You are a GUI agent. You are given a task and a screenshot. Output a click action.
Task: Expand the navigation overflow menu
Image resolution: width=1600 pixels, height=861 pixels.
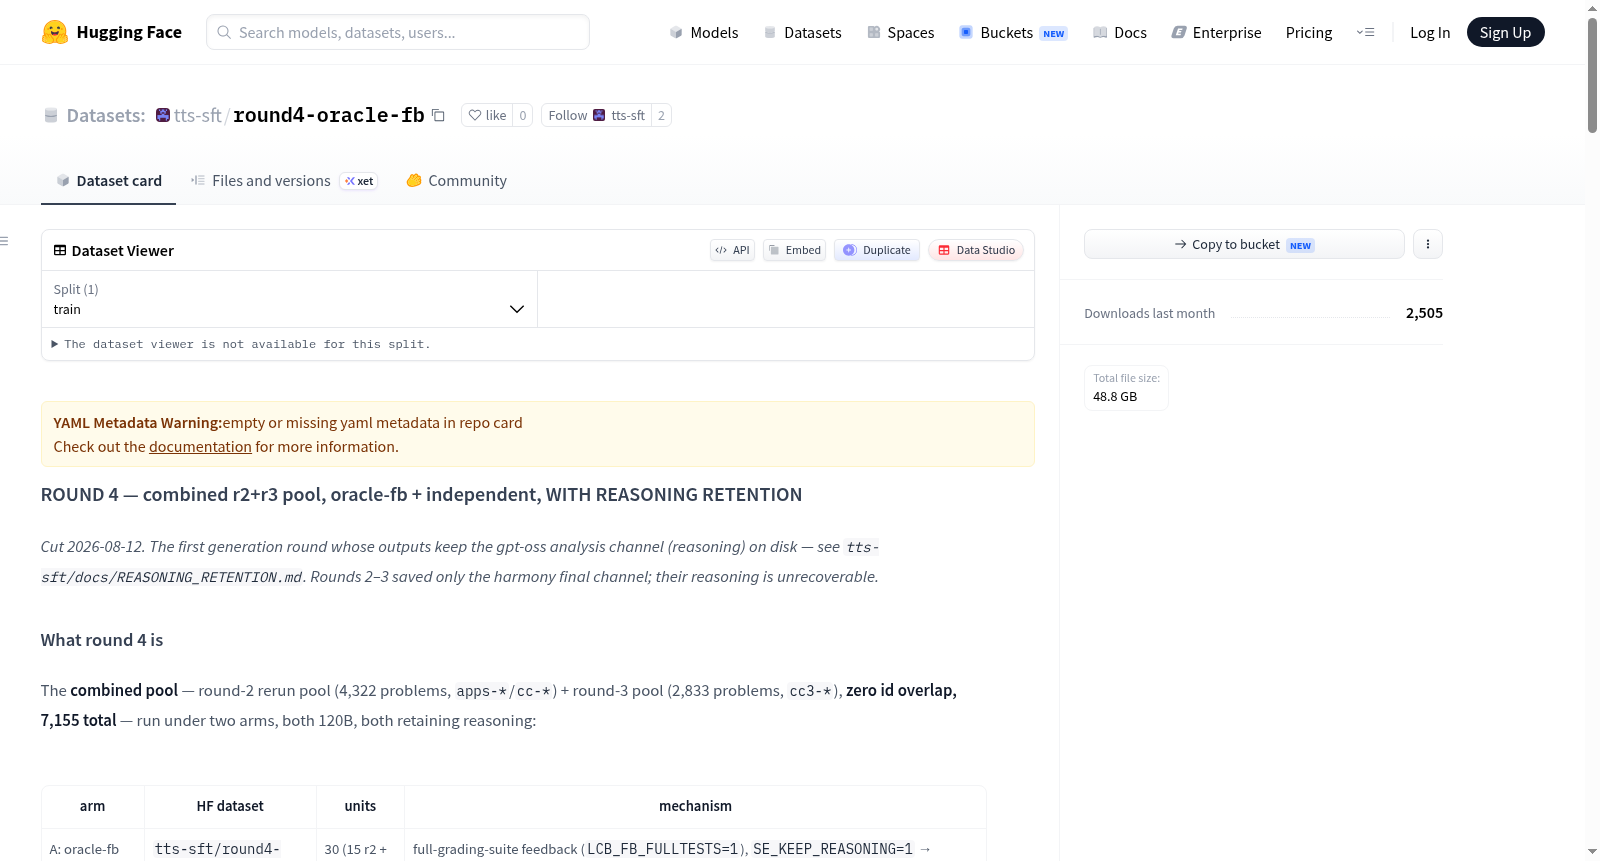click(x=1365, y=32)
